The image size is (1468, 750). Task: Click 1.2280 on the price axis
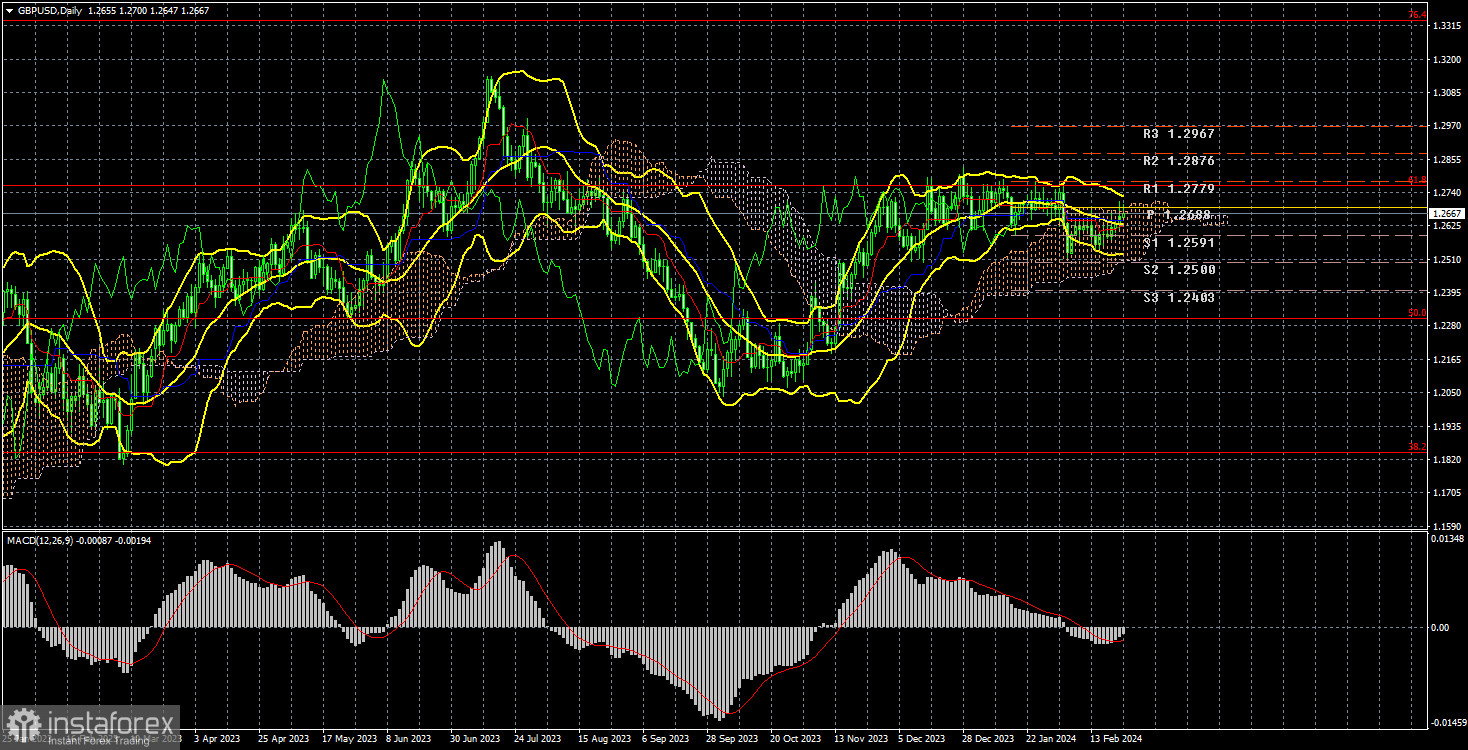pyautogui.click(x=1447, y=326)
